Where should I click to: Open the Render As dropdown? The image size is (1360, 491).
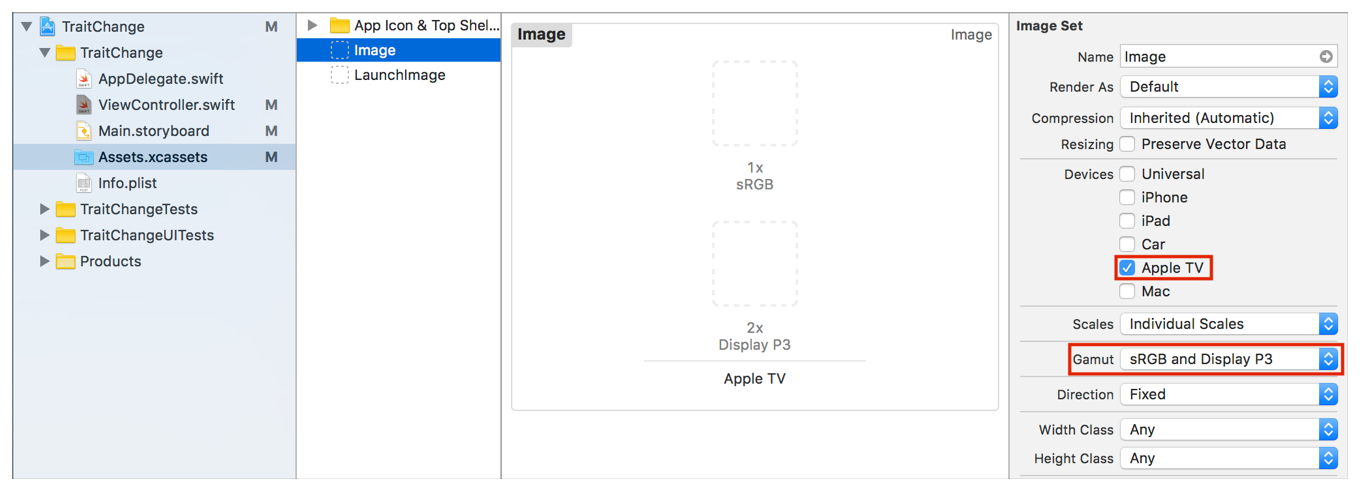click(1228, 87)
